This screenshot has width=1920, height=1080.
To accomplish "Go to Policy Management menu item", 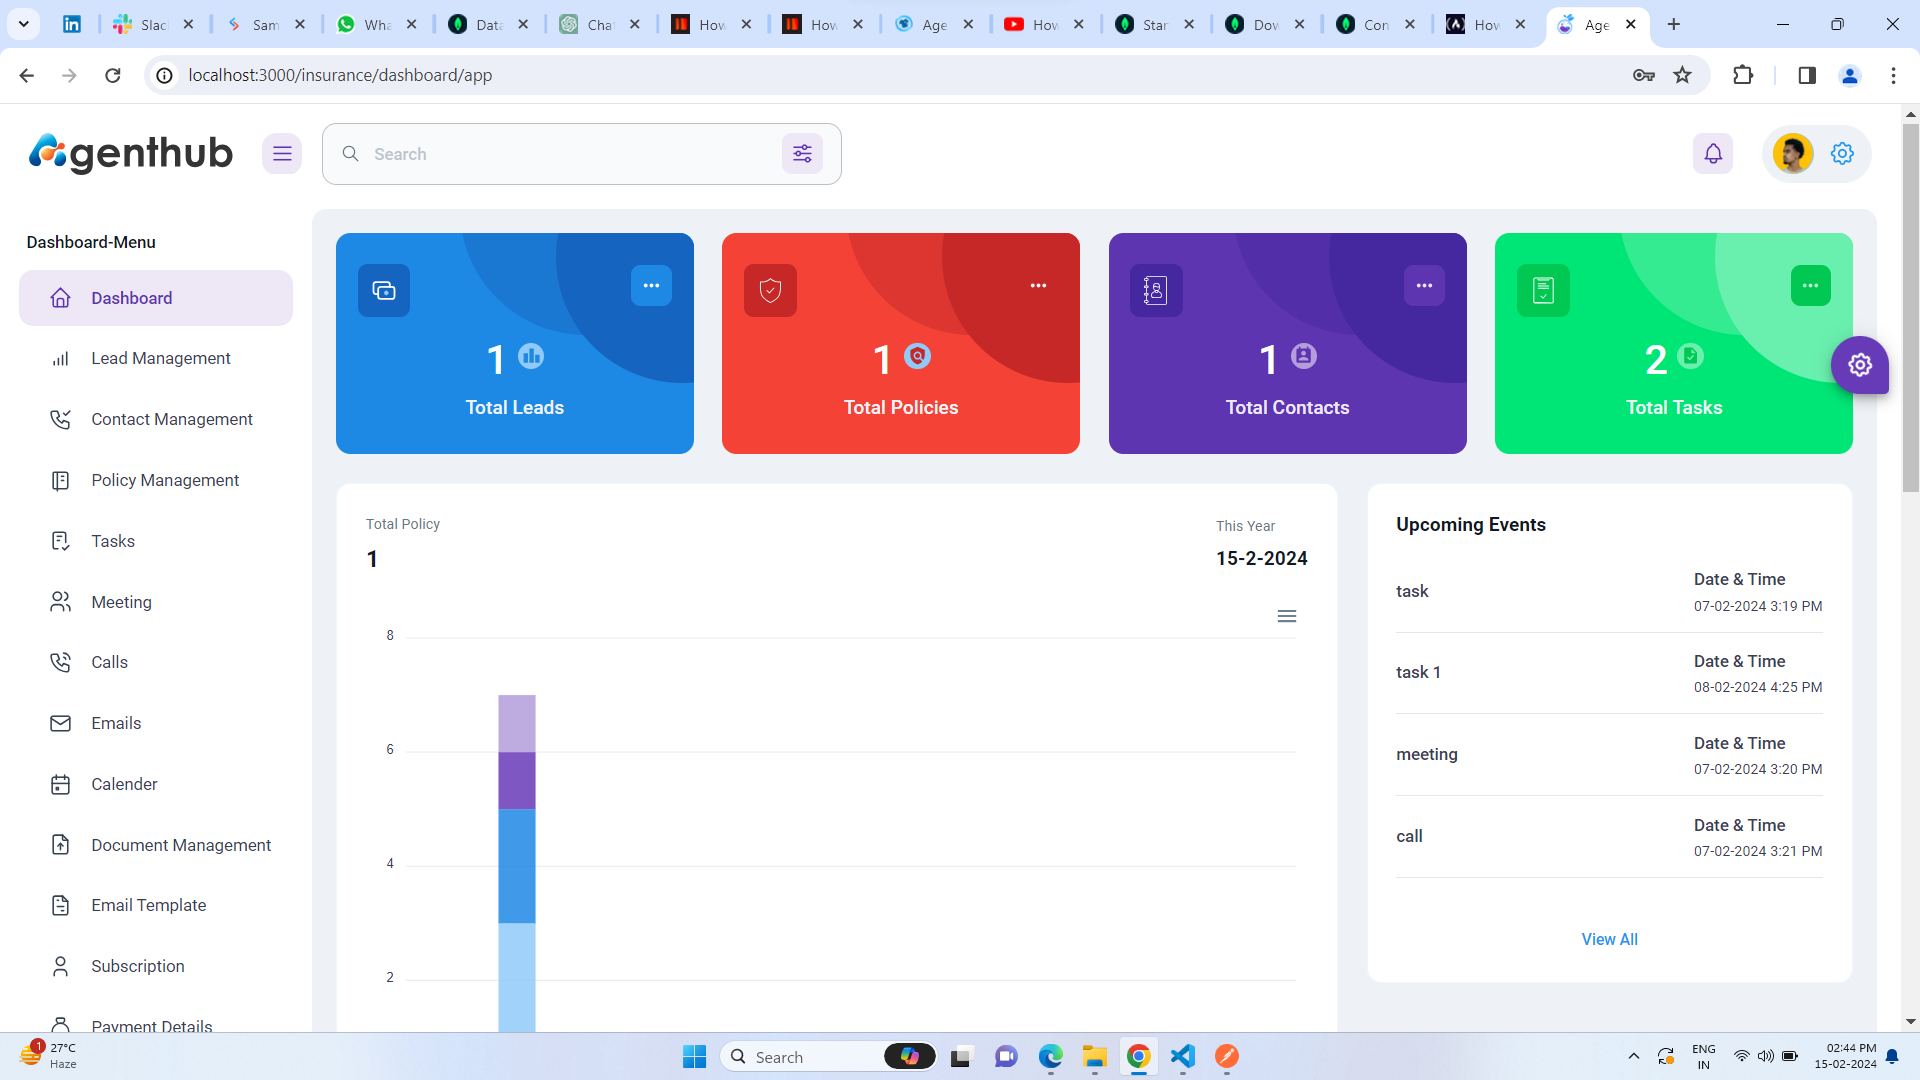I will tap(165, 480).
